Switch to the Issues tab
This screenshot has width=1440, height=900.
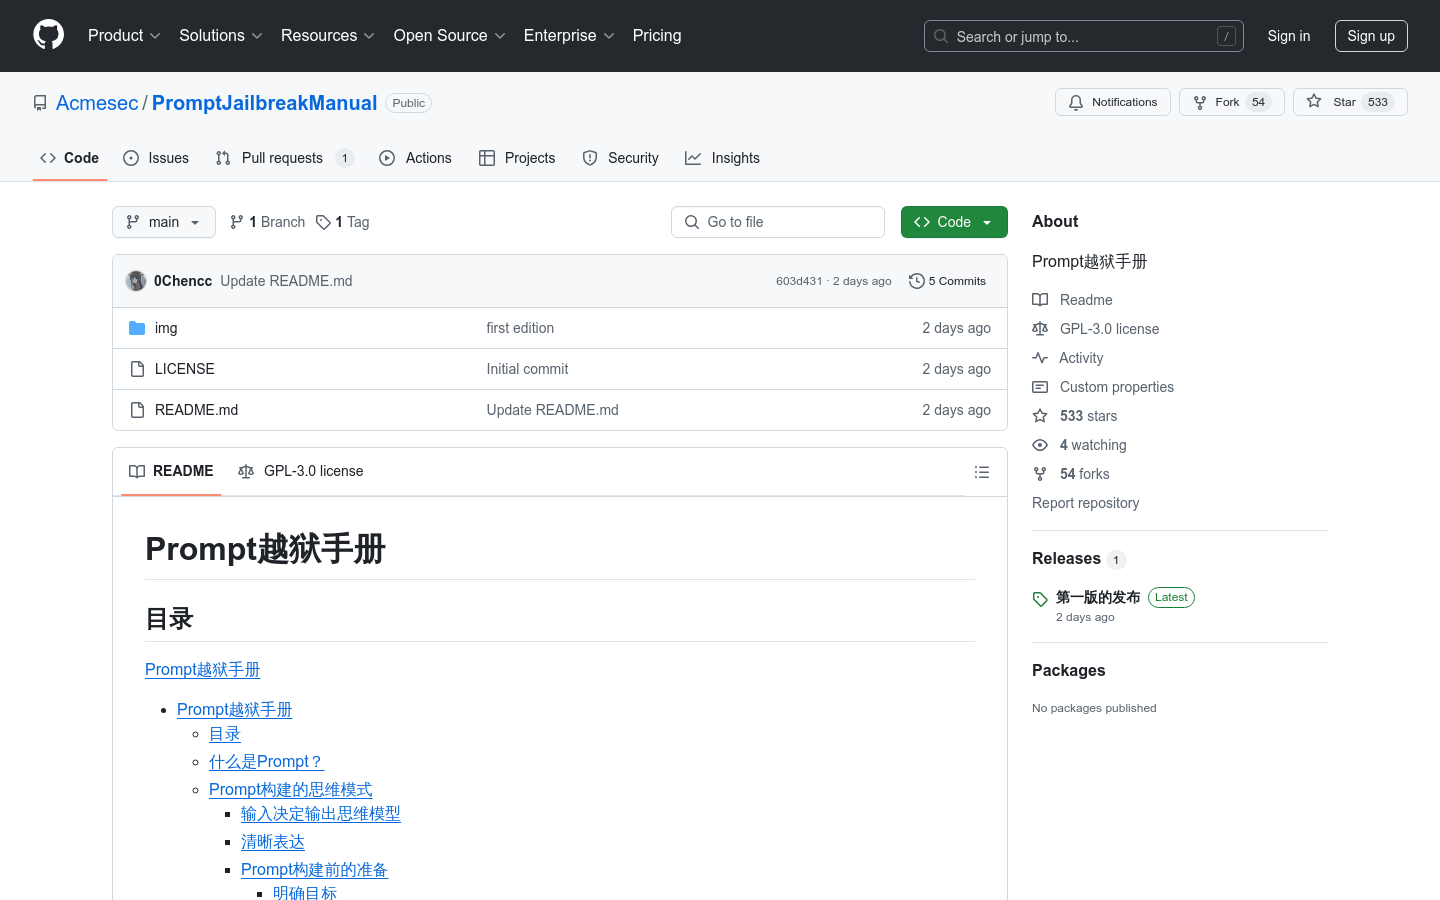tap(156, 158)
